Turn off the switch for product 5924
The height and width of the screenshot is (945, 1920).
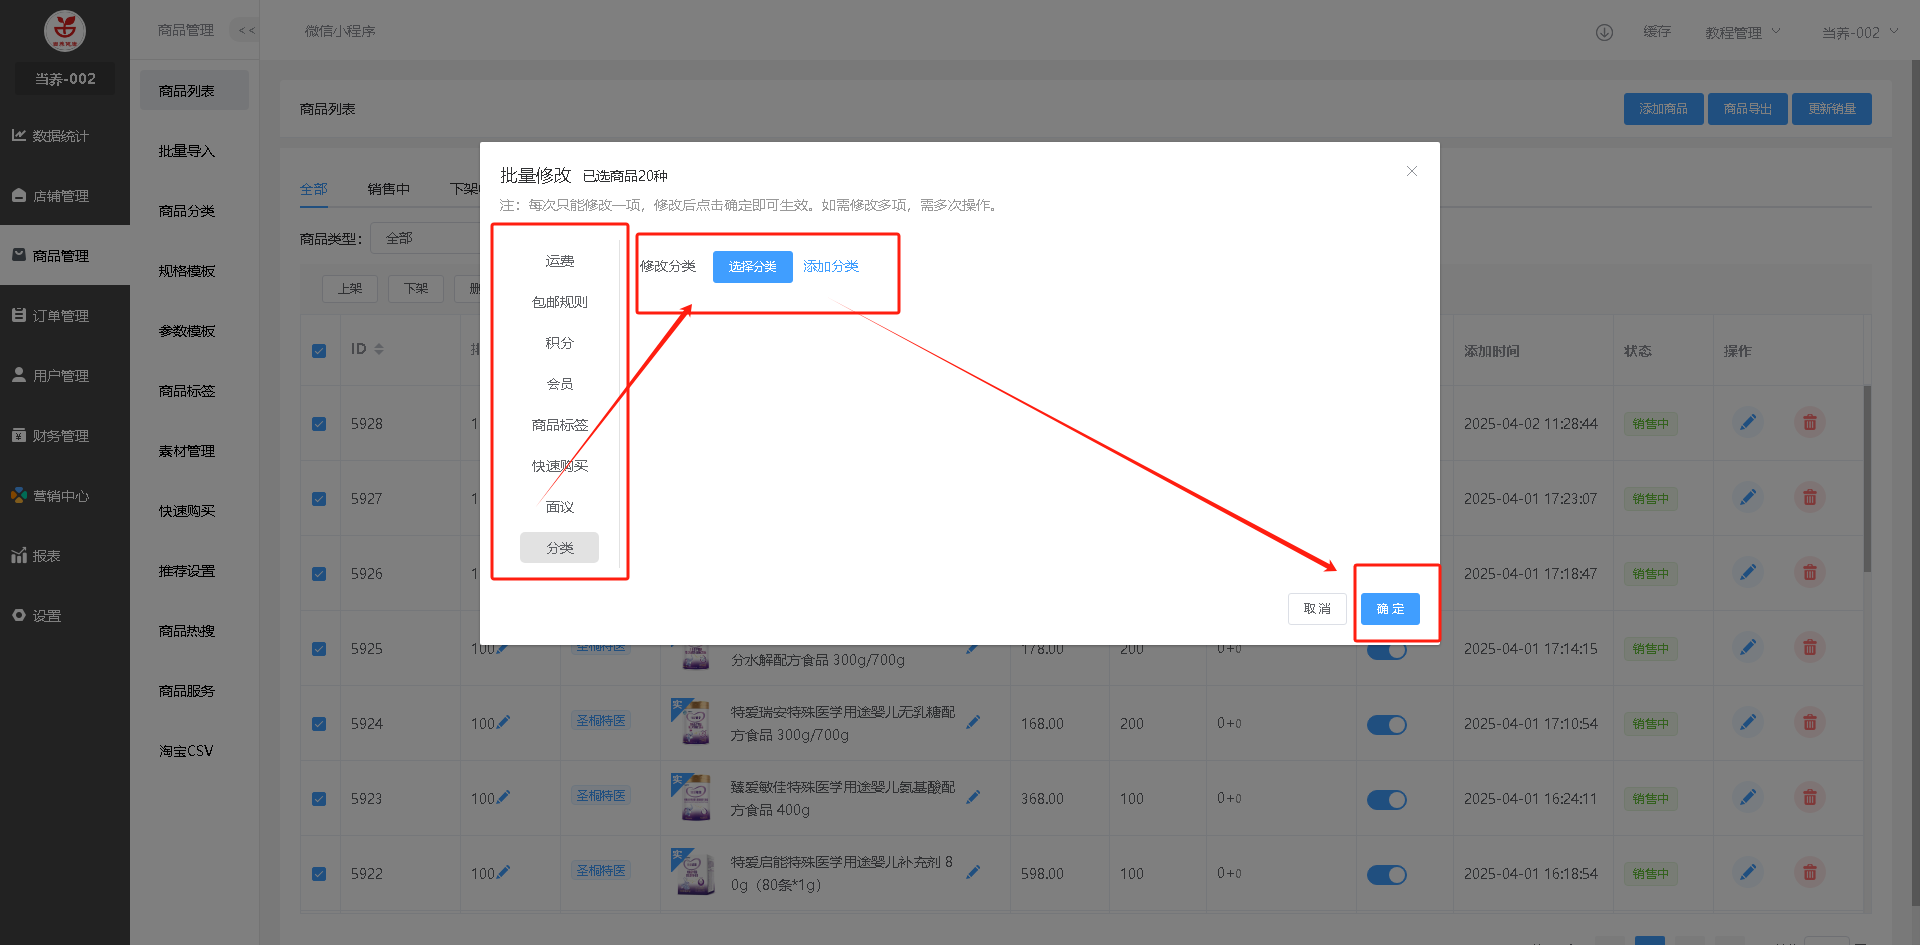[1386, 725]
